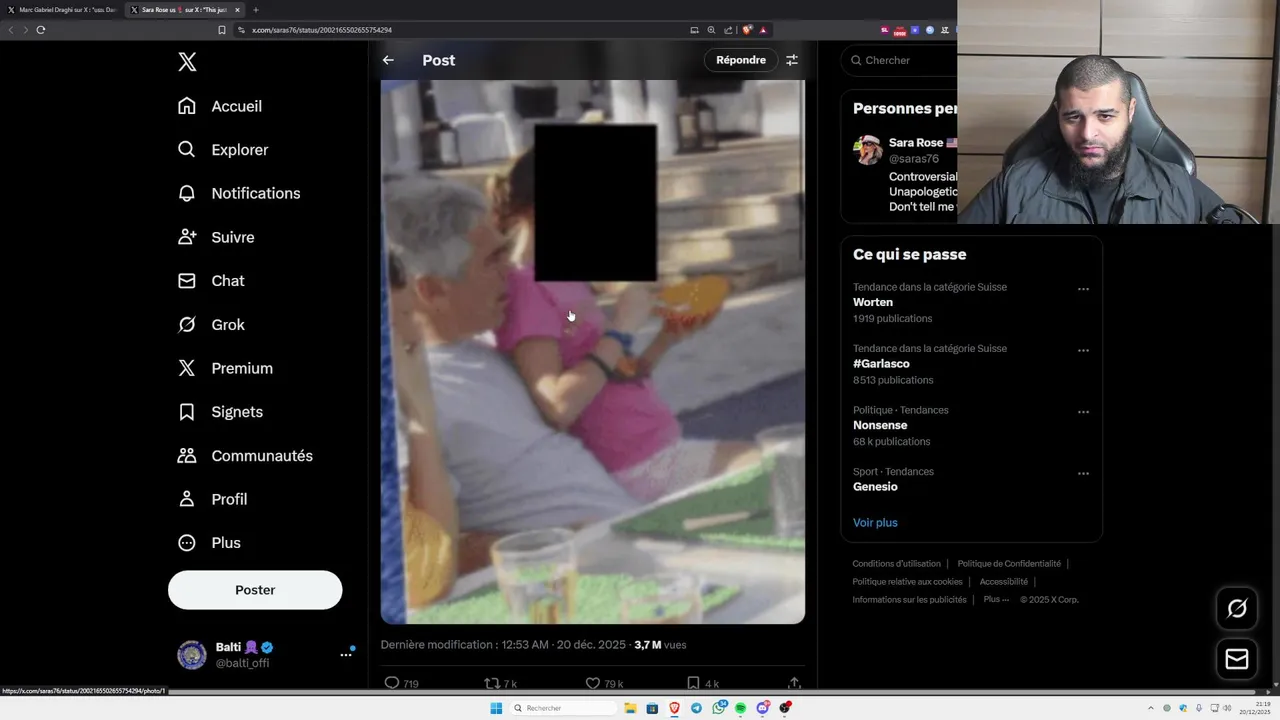The height and width of the screenshot is (720, 1280).
Task: Click the address bar URL
Action: 321,30
